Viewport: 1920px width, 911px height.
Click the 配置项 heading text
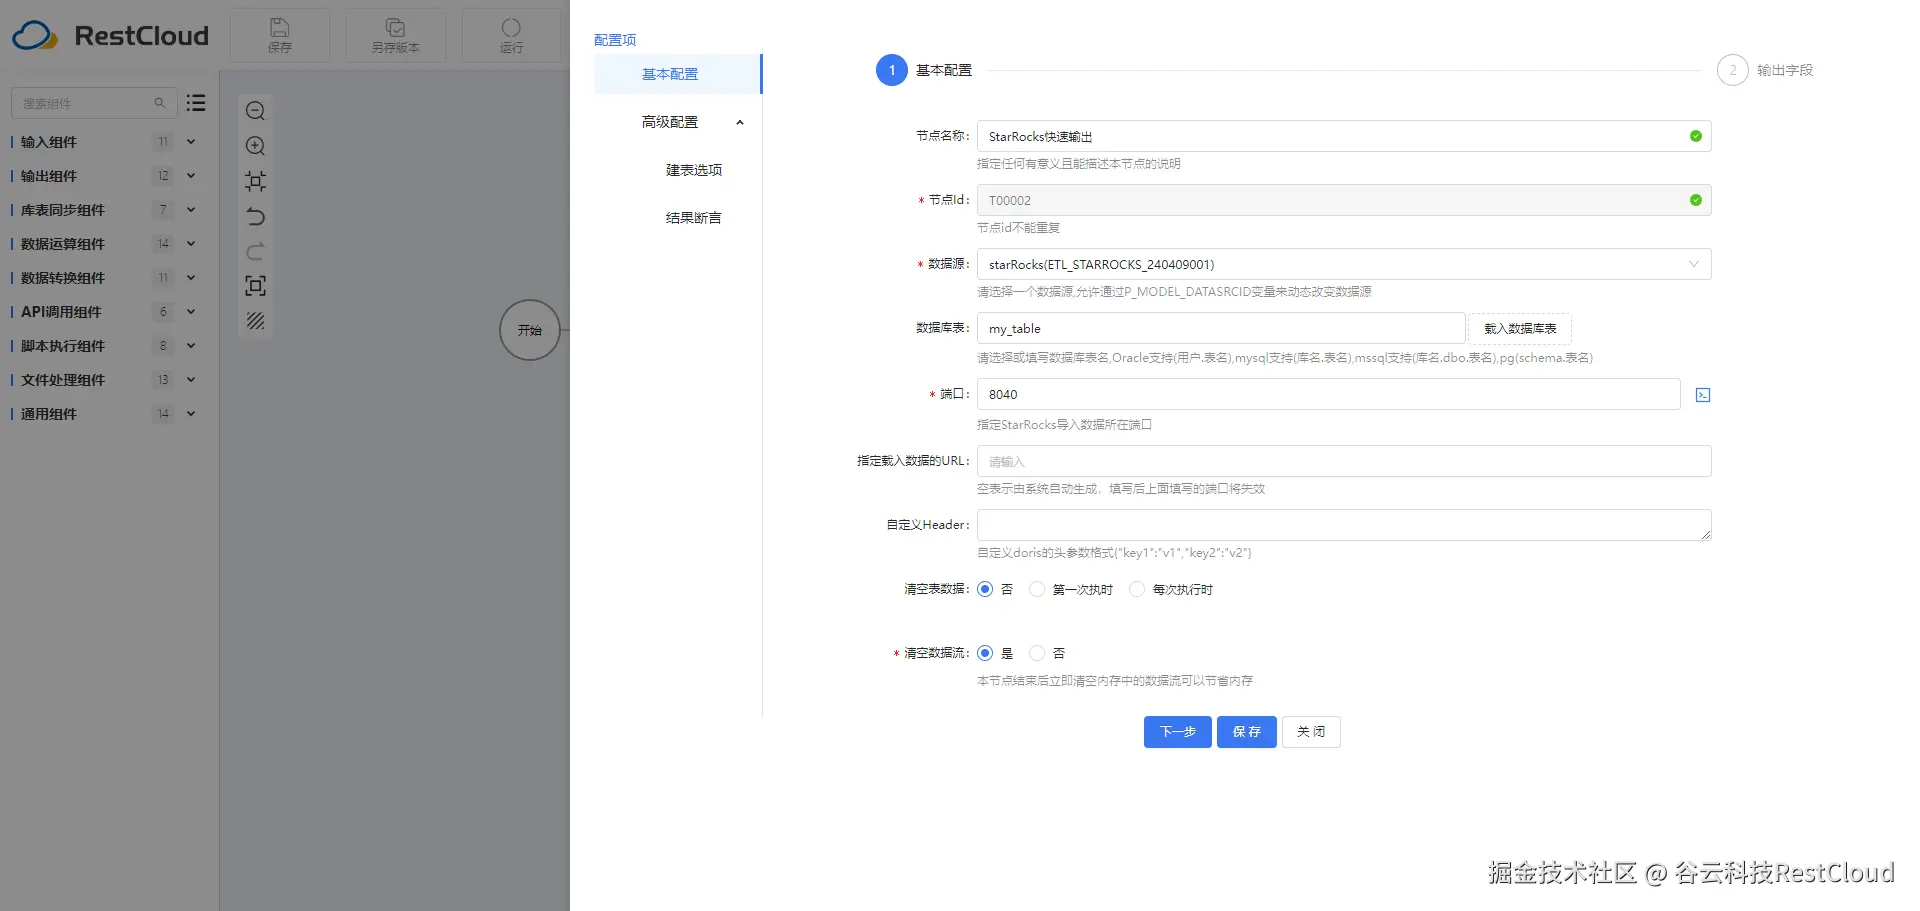click(615, 40)
